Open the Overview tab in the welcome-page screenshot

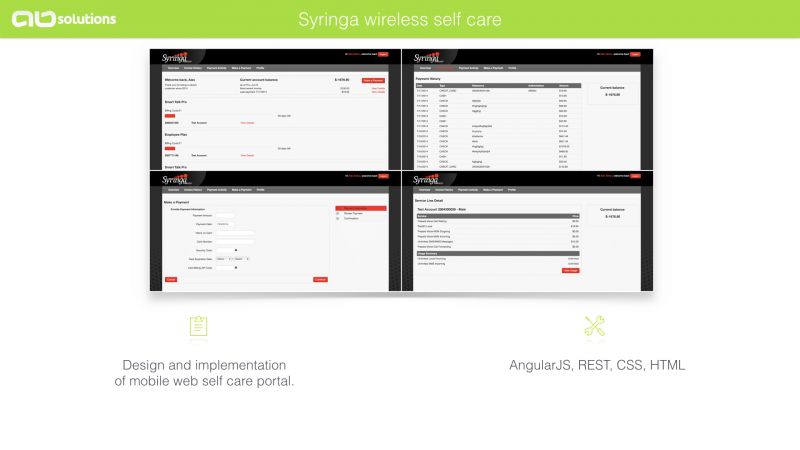pos(173,68)
